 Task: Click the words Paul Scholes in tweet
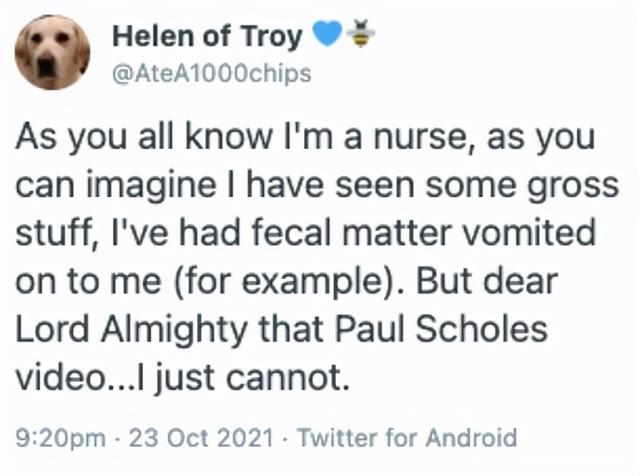pyautogui.click(x=441, y=329)
